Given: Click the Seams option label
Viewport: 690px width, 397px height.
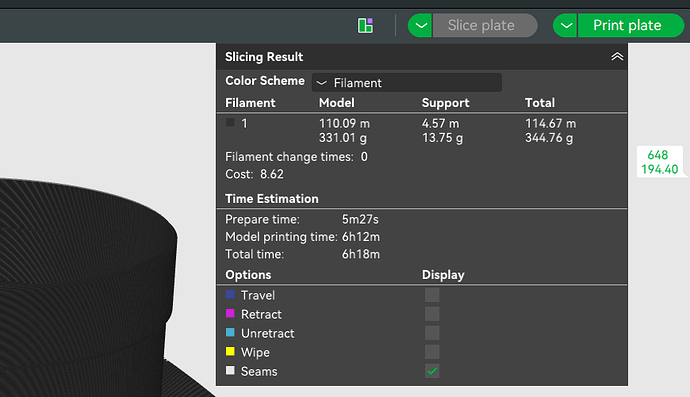Looking at the screenshot, I should [259, 371].
